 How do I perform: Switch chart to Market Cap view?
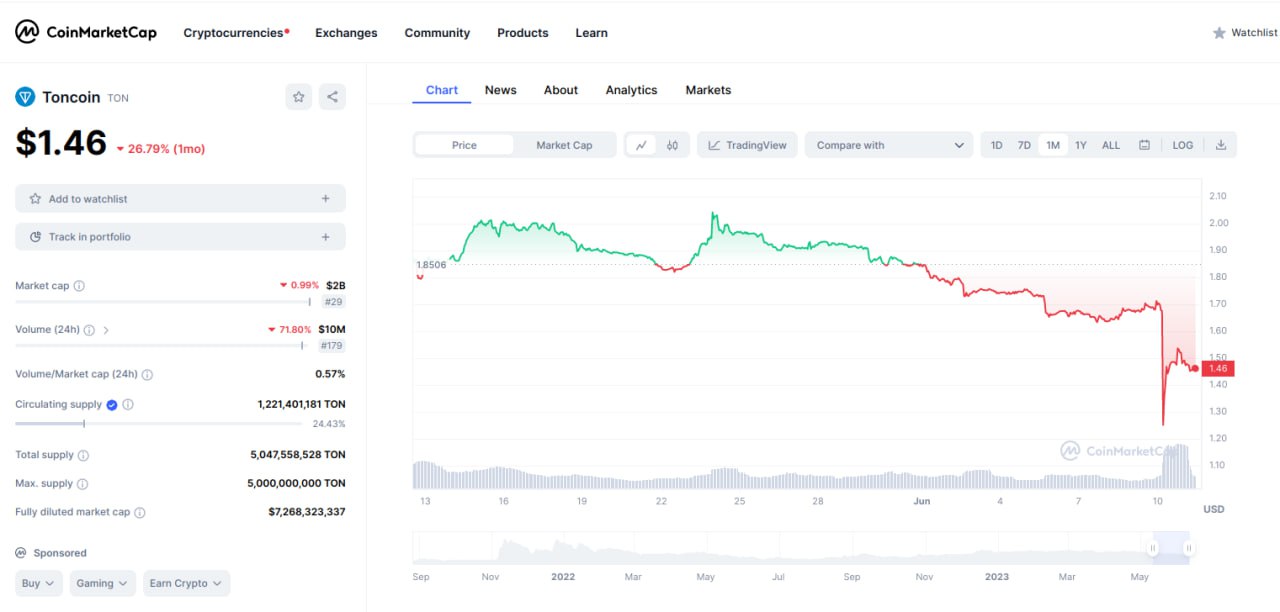564,145
